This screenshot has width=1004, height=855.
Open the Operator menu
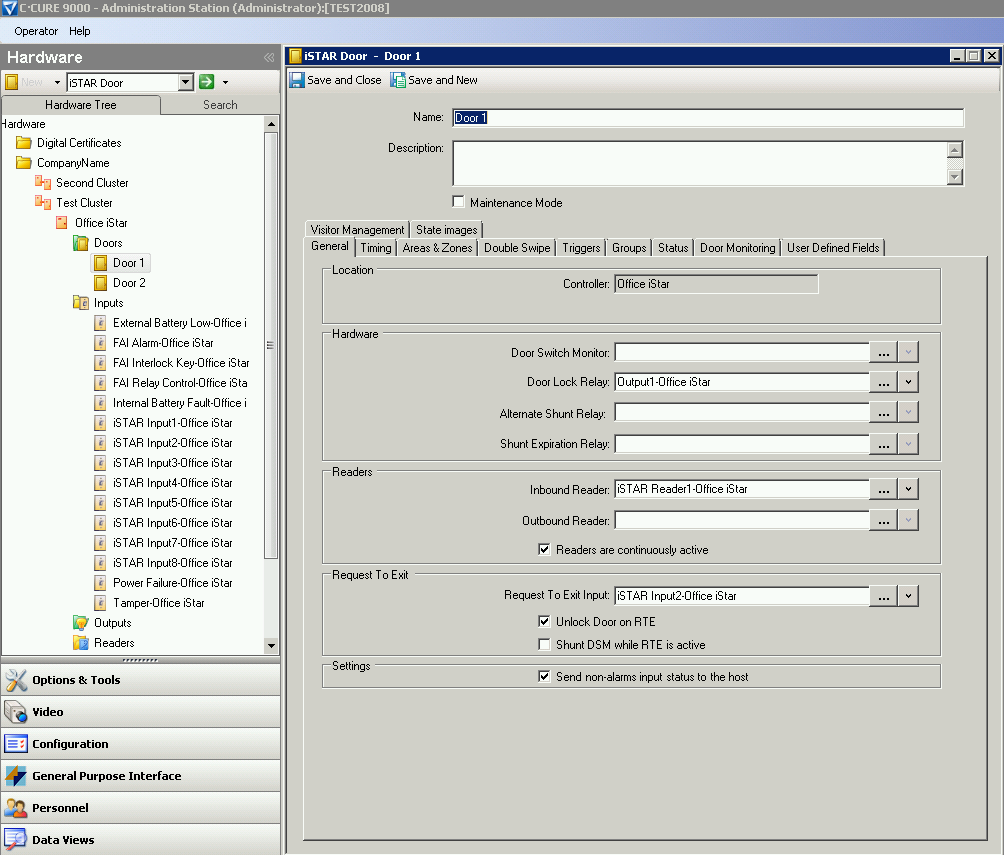[36, 31]
